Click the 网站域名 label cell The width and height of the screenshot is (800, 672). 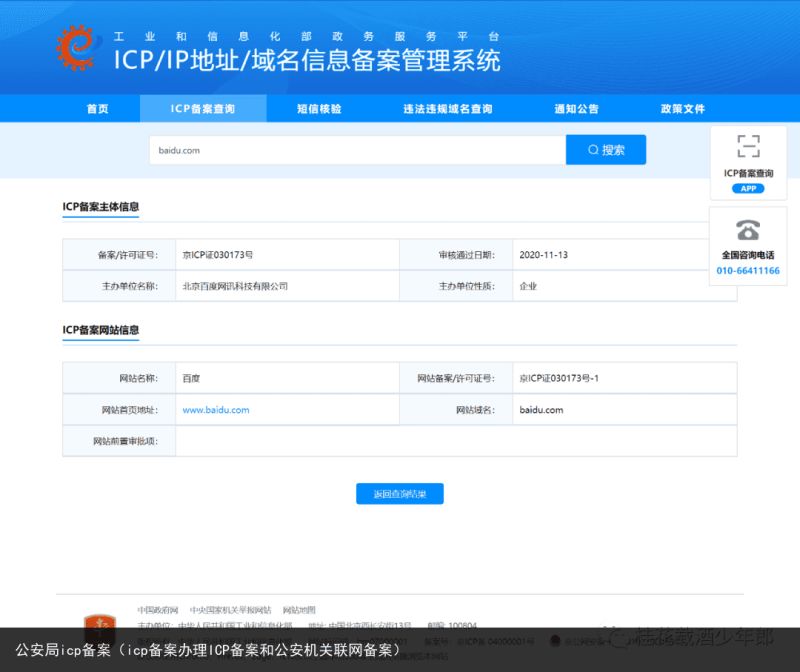point(456,410)
